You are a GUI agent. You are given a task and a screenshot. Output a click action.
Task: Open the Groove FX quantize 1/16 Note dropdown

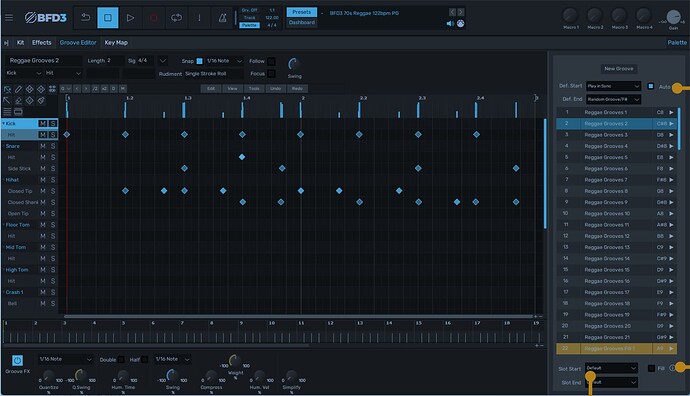pos(65,359)
